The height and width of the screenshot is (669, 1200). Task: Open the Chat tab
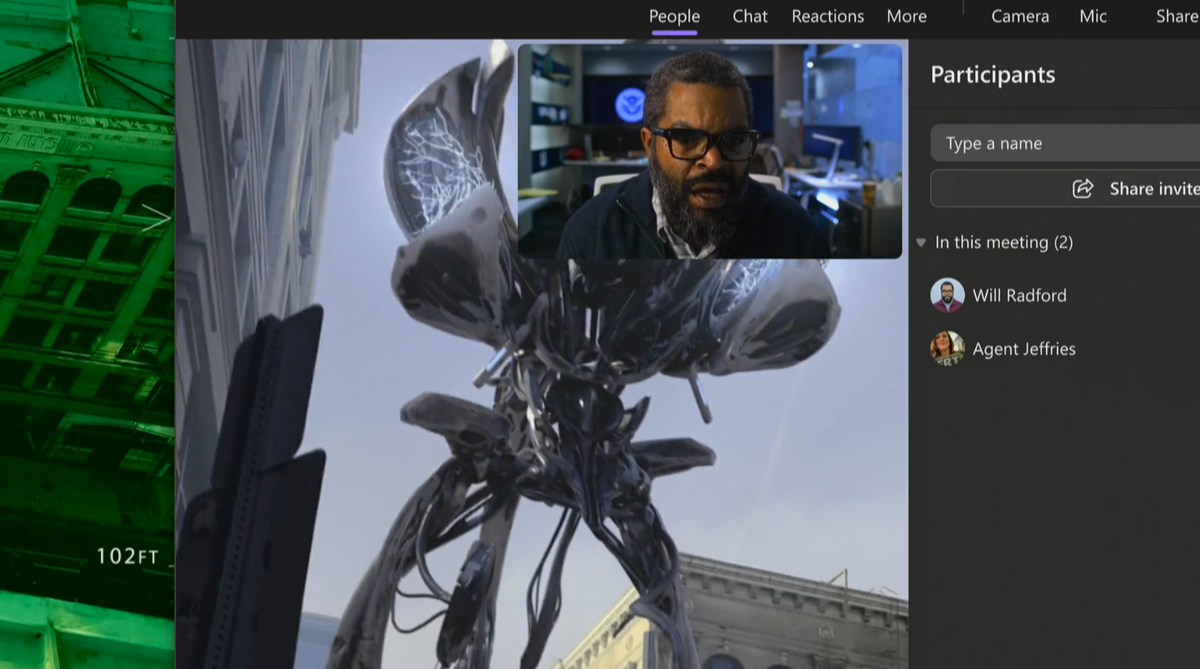[x=750, y=16]
